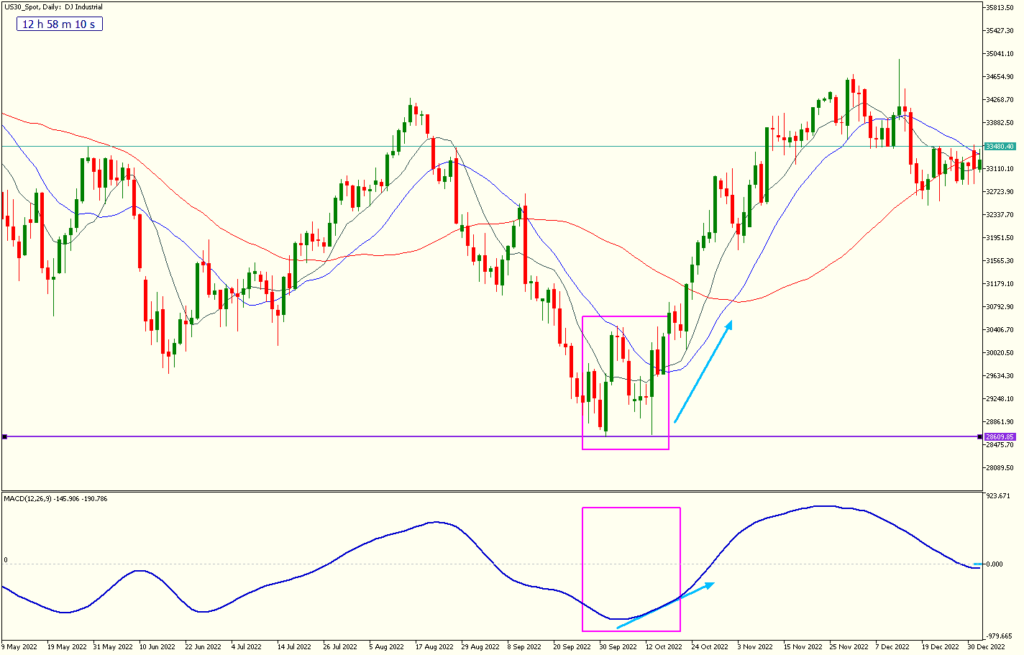Click the teal 33480.40 current price label

[1000, 146]
